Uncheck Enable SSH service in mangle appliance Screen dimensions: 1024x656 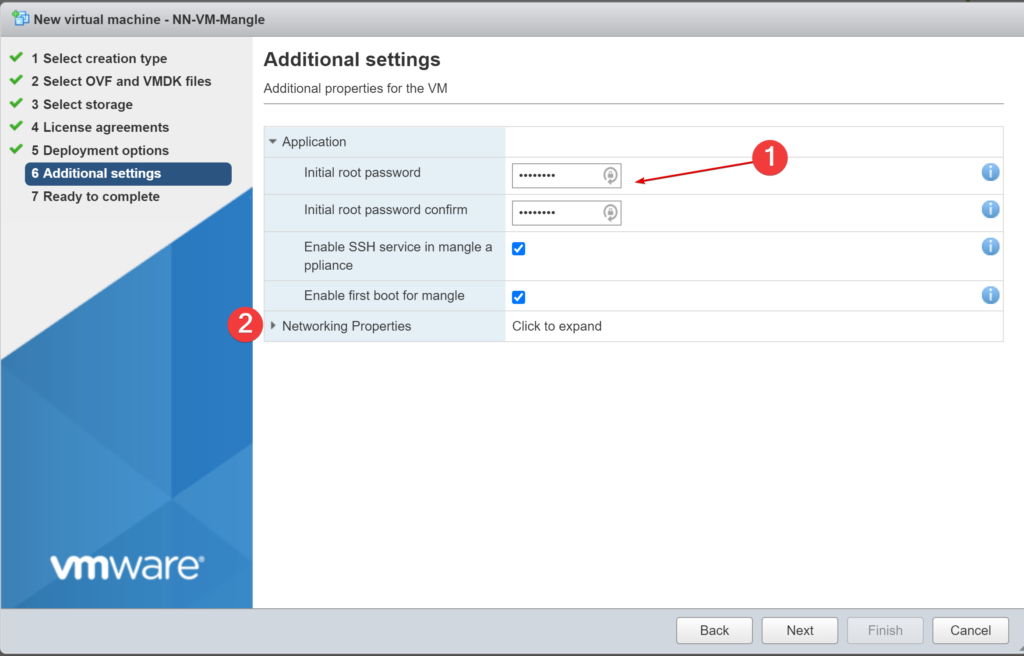pyautogui.click(x=519, y=248)
